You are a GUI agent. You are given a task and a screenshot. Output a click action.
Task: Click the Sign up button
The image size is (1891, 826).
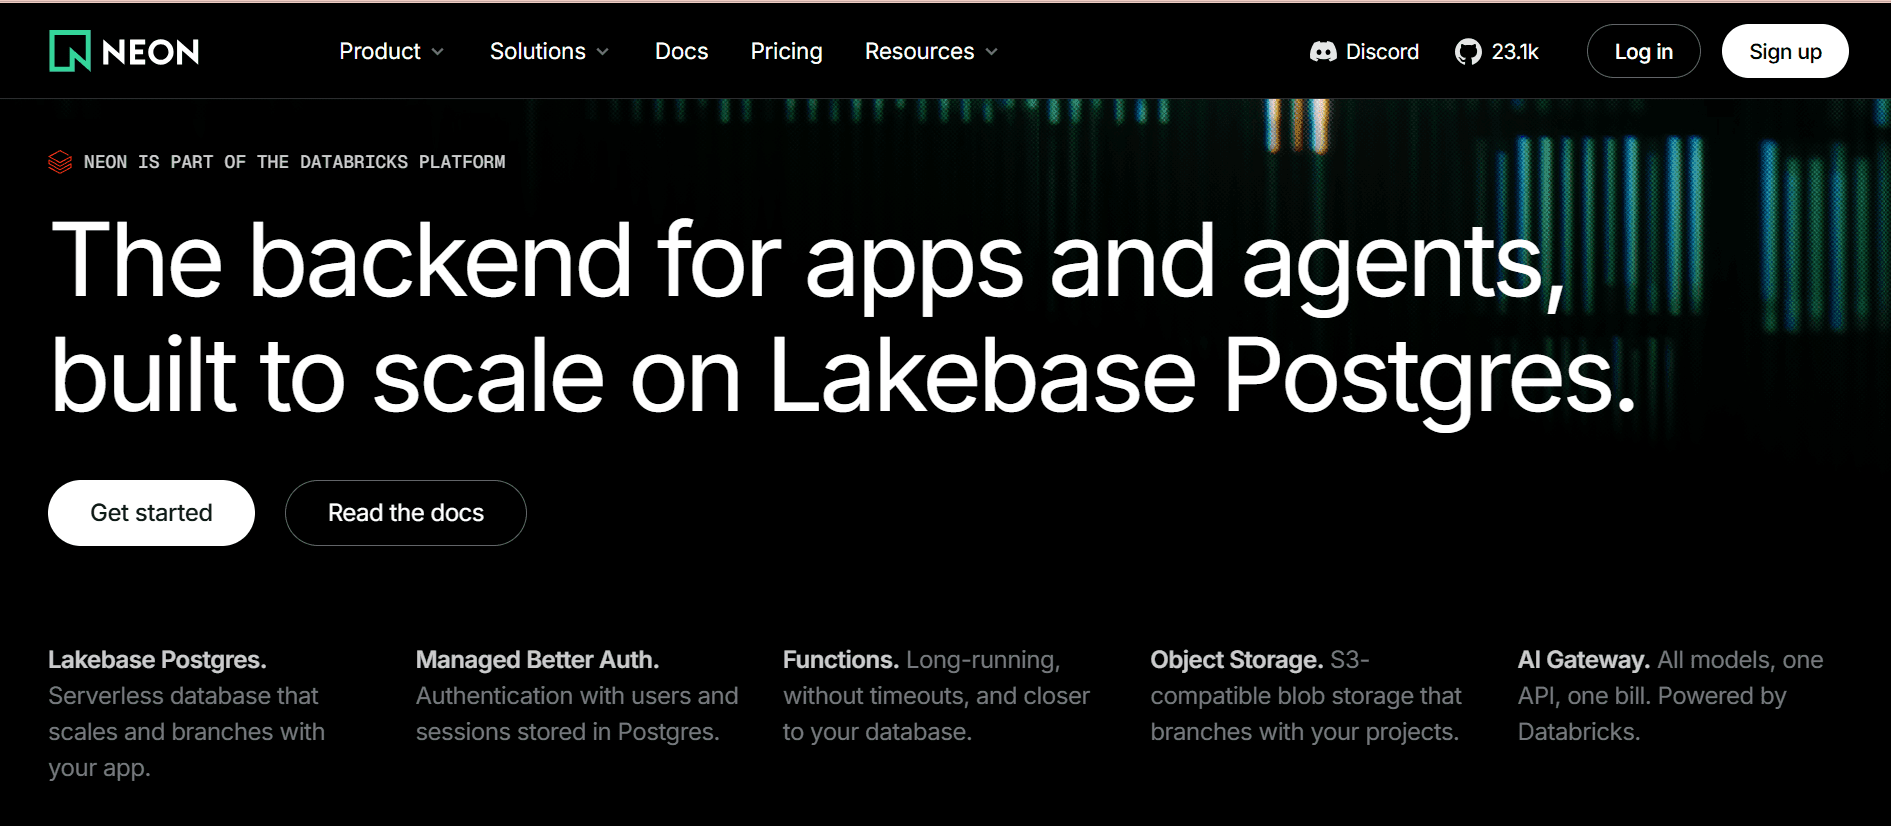tap(1785, 51)
